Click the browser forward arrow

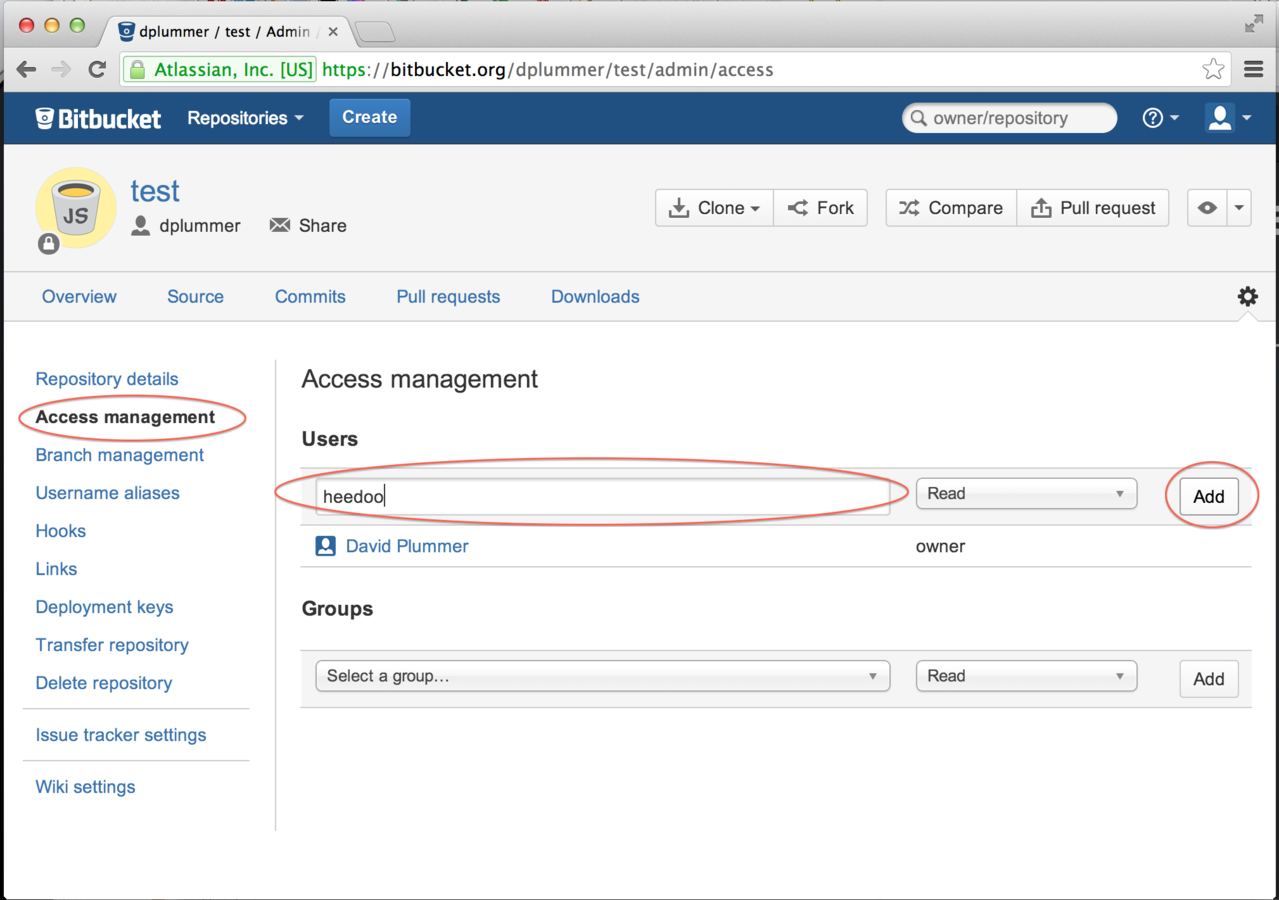click(61, 69)
